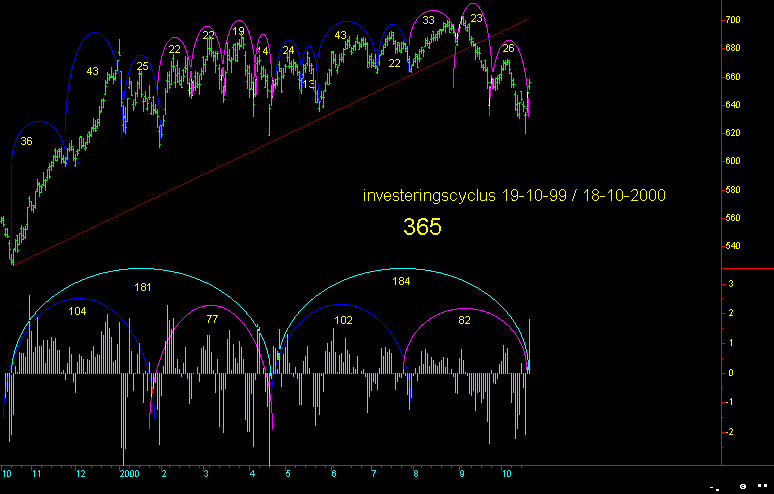Screen dimensions: 774x494
Task: Click the 580 price axis value
Action: tap(733, 190)
